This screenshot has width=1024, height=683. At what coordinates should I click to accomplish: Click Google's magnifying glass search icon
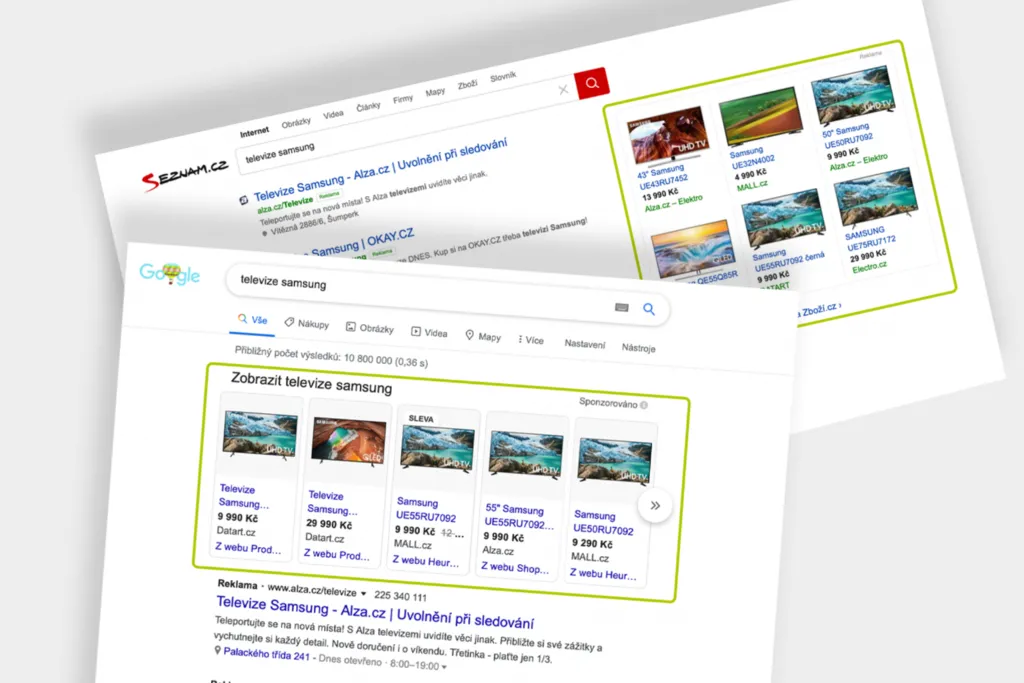tap(649, 309)
